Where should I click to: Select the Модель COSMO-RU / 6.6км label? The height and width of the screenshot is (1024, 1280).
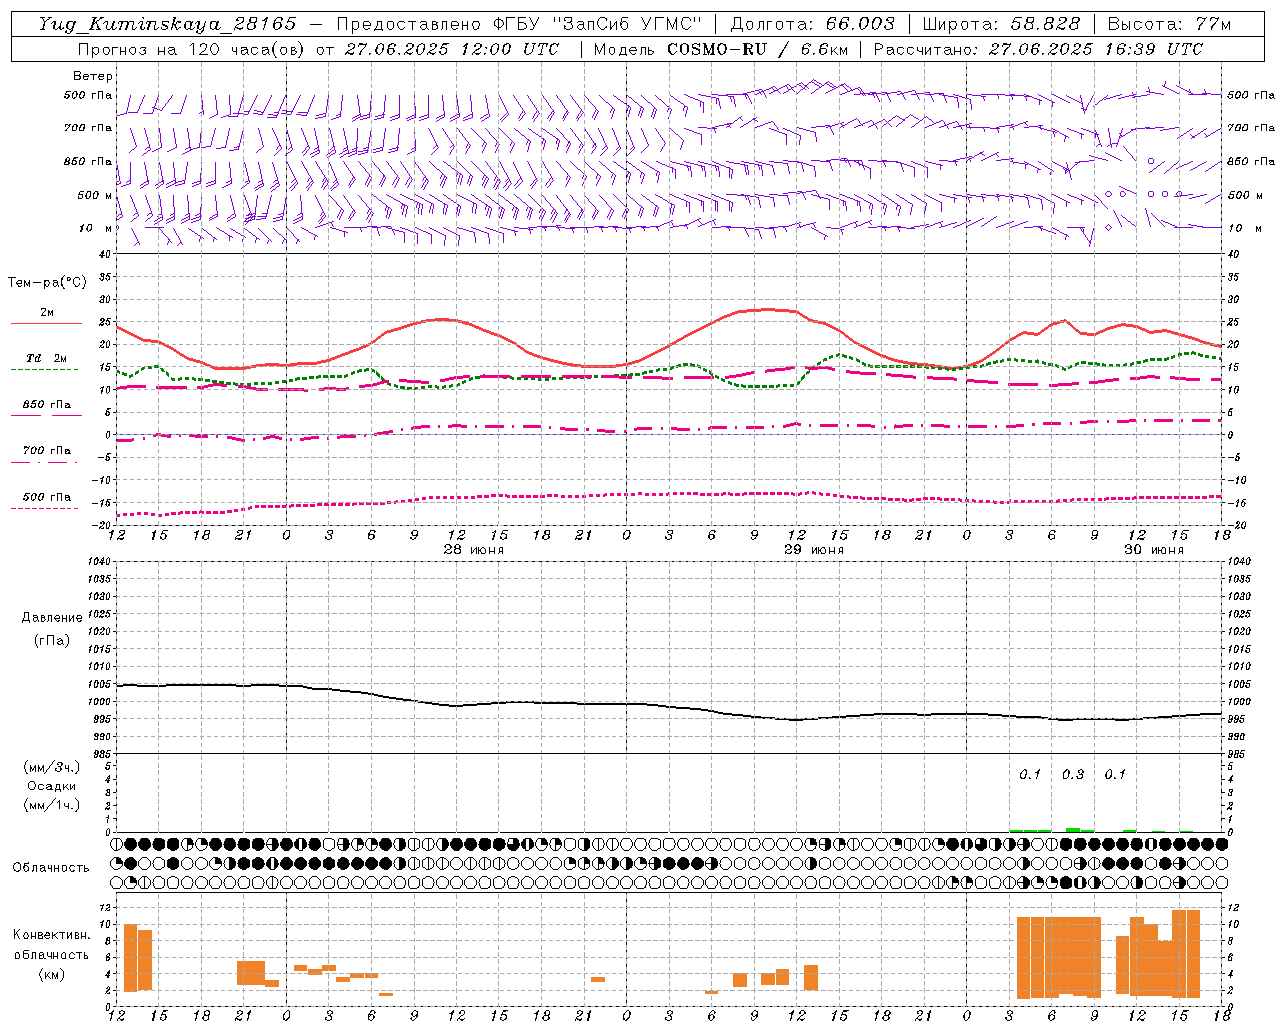[x=720, y=49]
